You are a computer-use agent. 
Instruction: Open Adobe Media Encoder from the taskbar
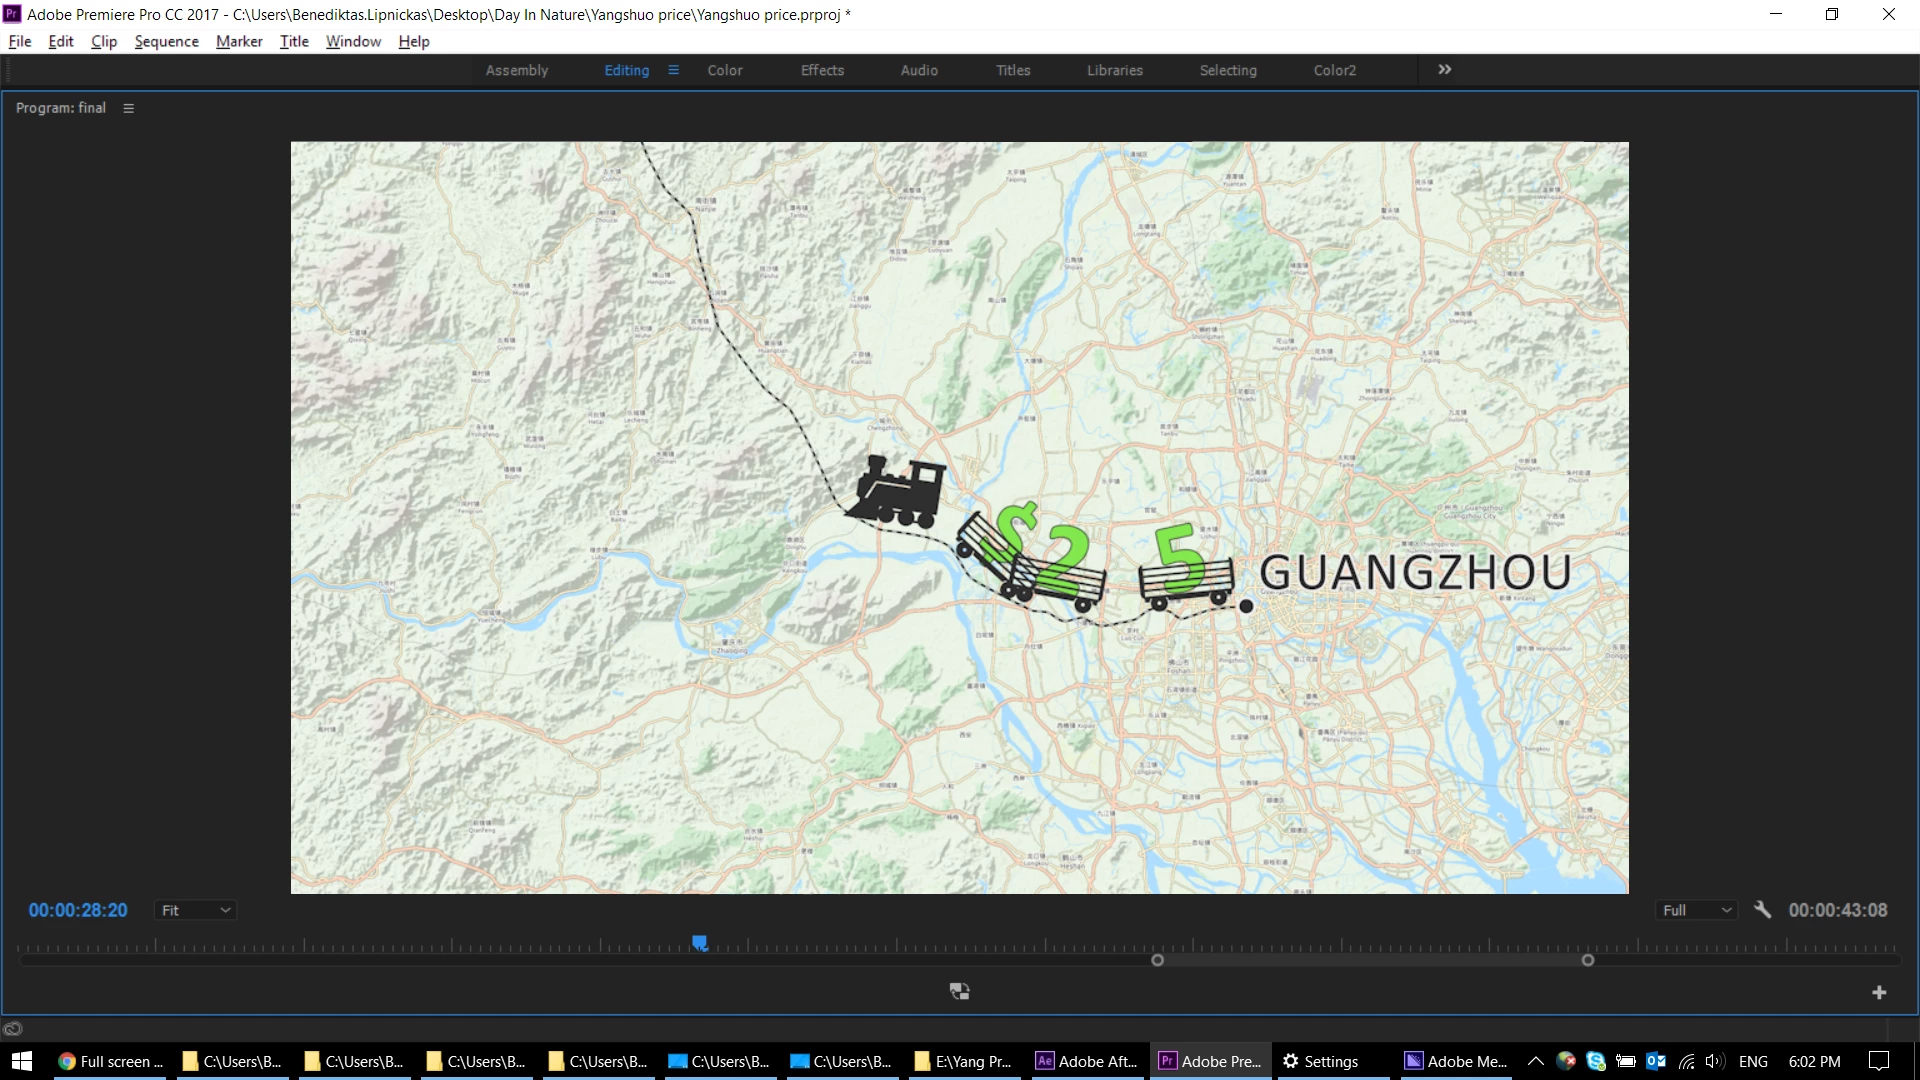1456,1061
